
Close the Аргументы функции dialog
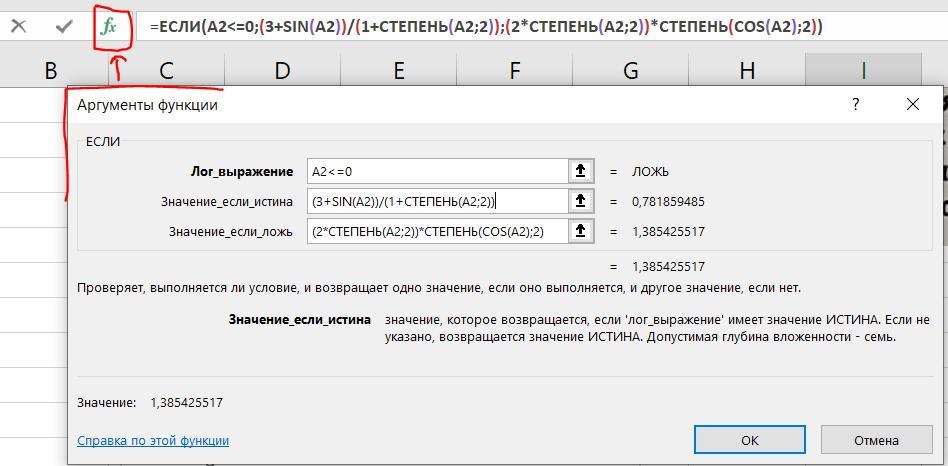(912, 104)
